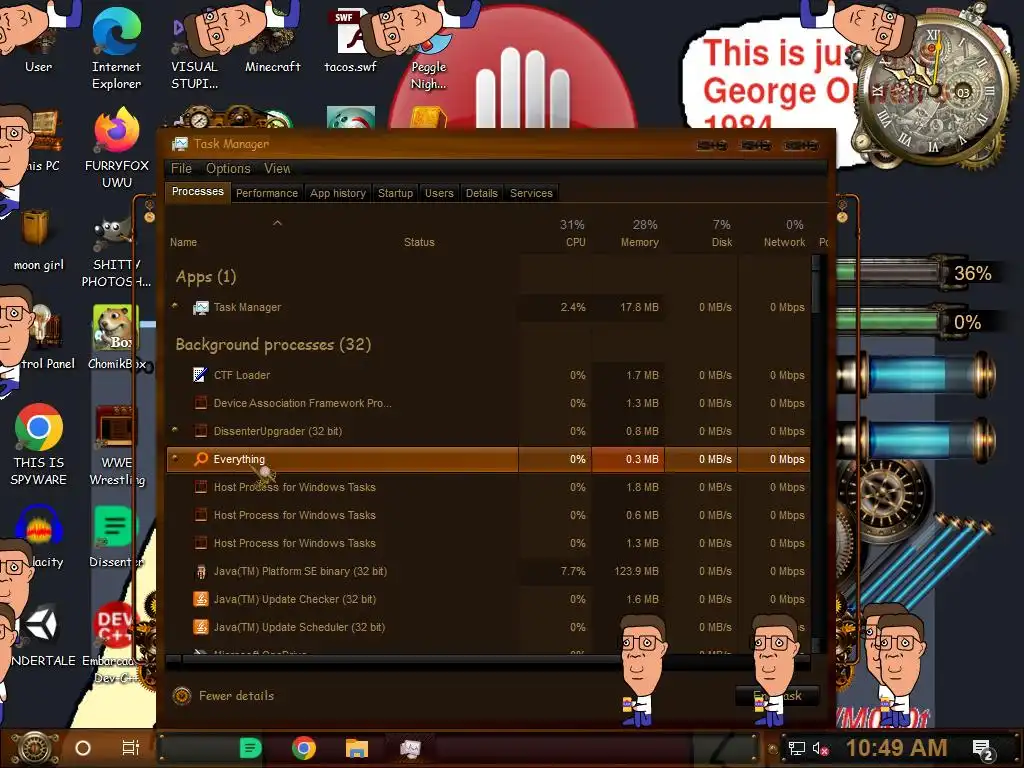Open File Explorer from the taskbar
1024x768 pixels.
[357, 748]
